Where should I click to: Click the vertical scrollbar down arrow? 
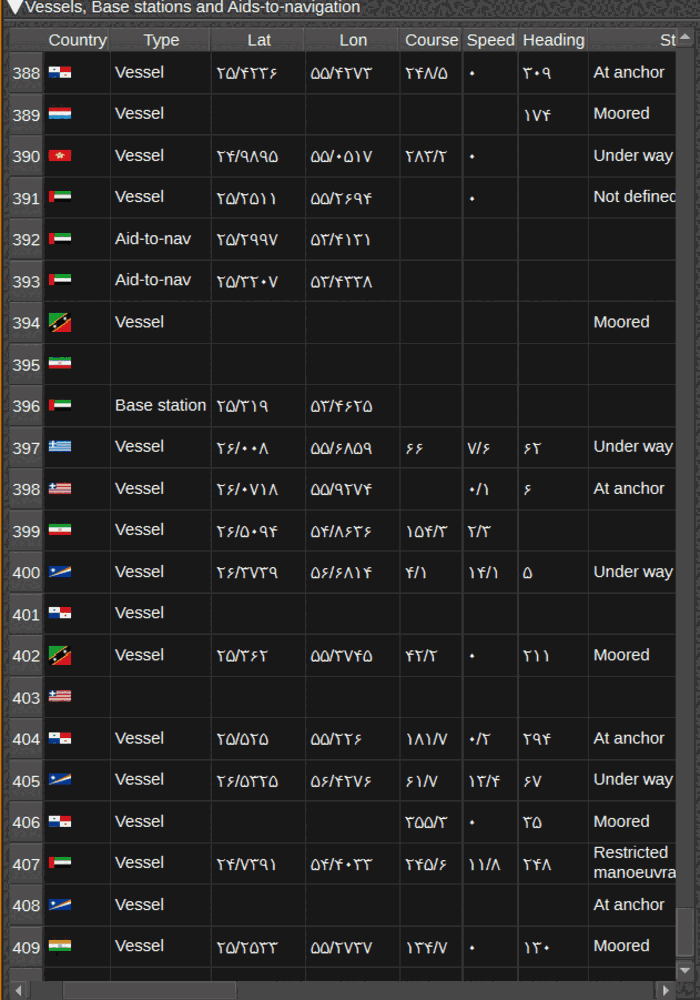(685, 970)
